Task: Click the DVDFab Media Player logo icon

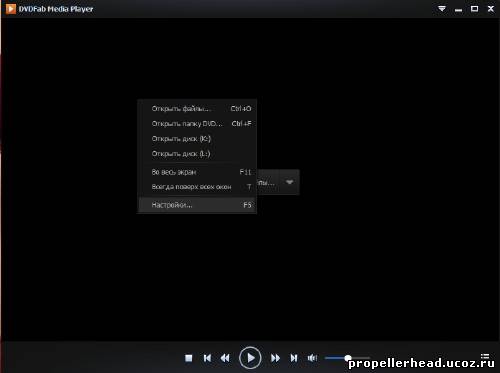Action: point(11,9)
